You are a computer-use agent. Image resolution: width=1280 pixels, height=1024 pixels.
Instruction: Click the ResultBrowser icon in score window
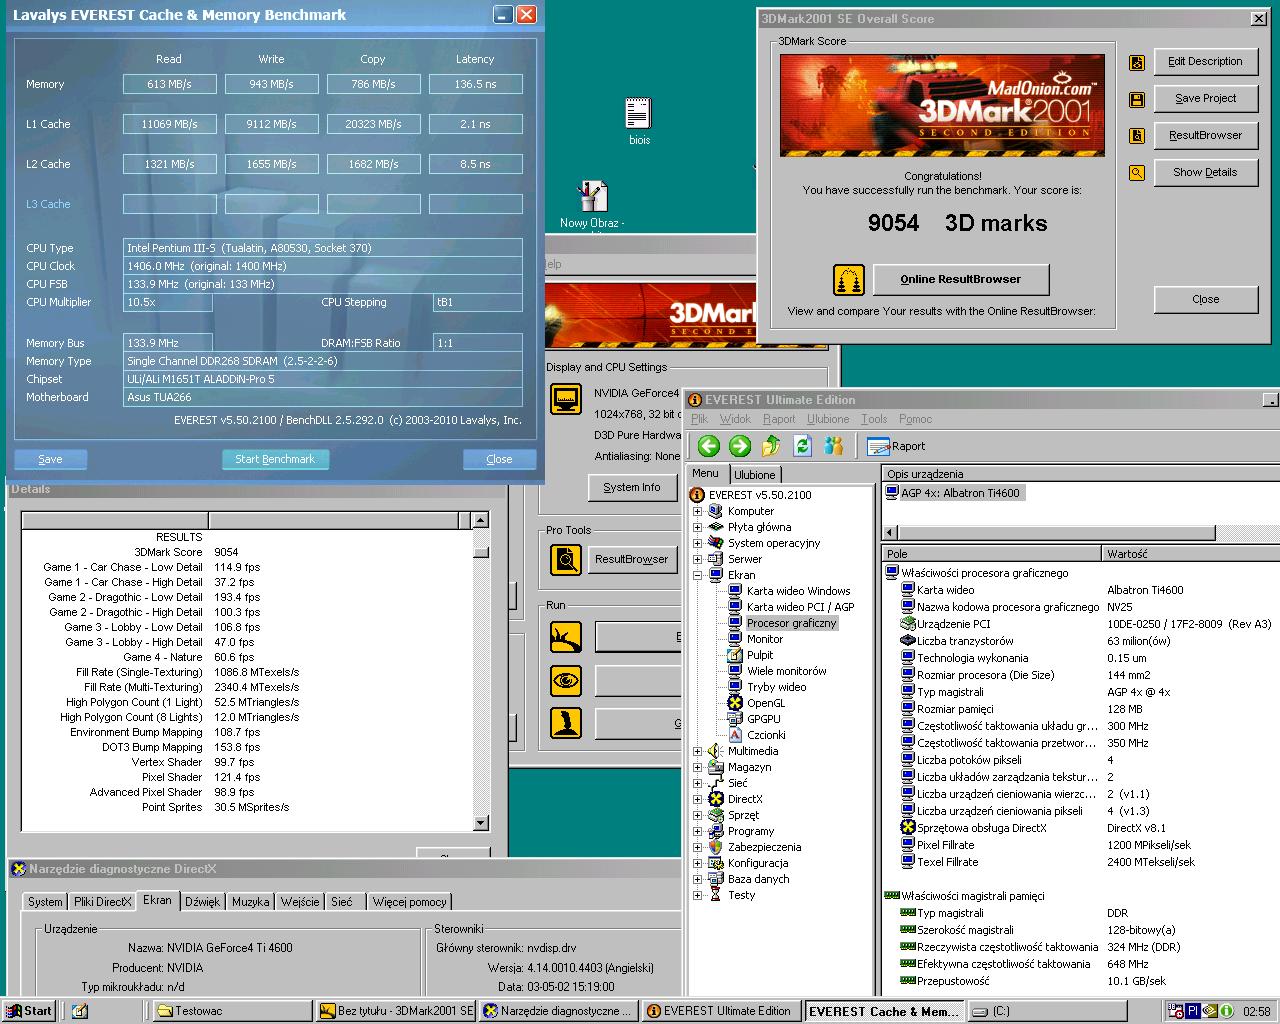click(1137, 136)
